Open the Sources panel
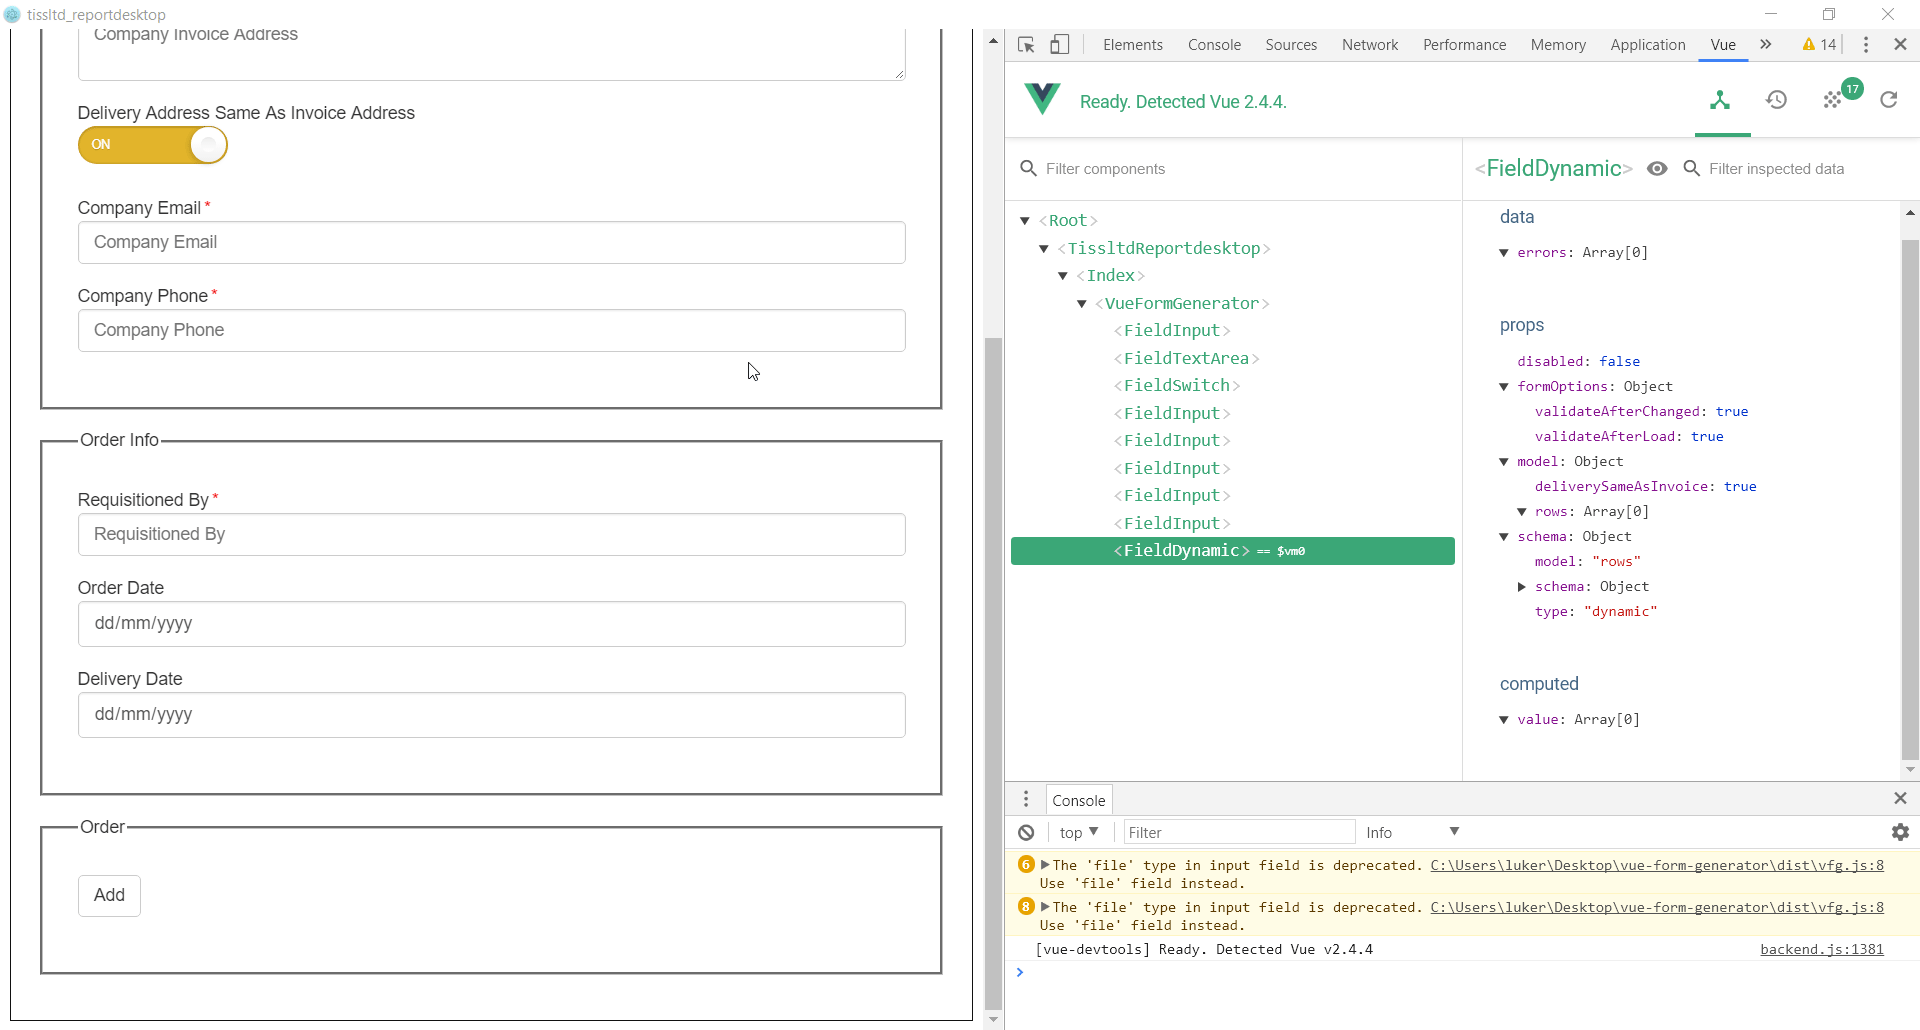The image size is (1920, 1030). click(1291, 45)
